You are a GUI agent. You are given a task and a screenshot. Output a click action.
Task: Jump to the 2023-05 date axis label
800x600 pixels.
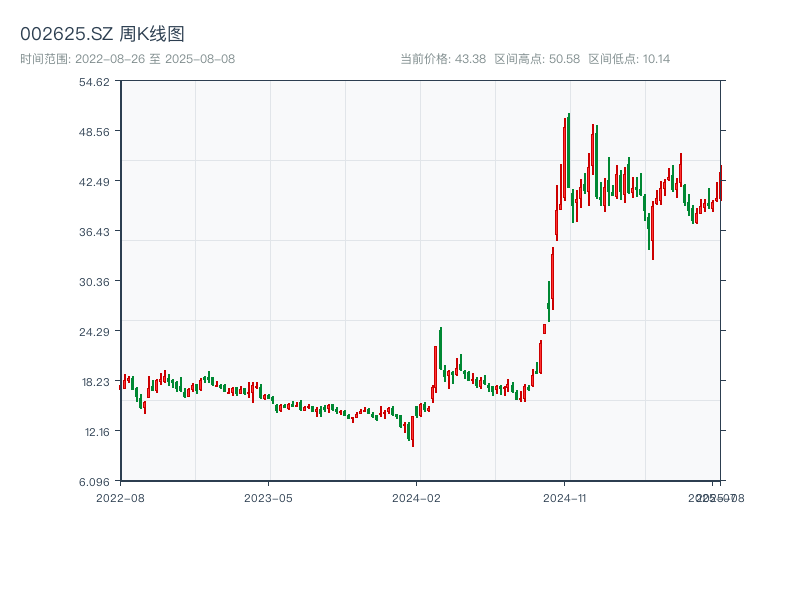(269, 497)
